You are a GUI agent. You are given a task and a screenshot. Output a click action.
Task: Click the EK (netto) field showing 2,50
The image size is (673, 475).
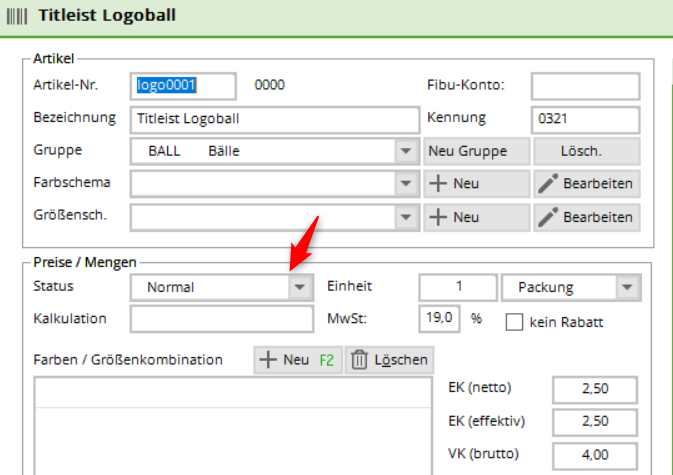pyautogui.click(x=595, y=389)
